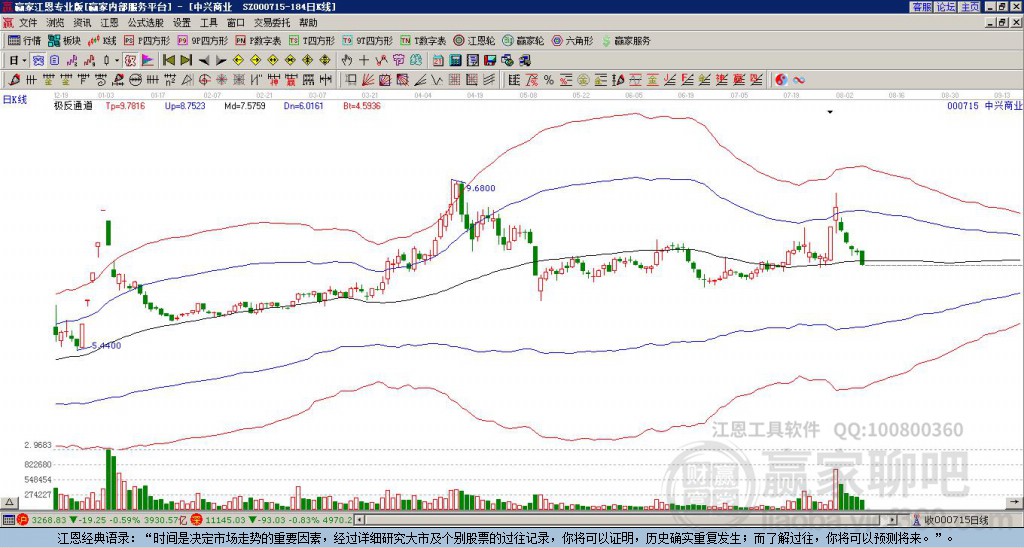Open the T数字表 tool

423,41
